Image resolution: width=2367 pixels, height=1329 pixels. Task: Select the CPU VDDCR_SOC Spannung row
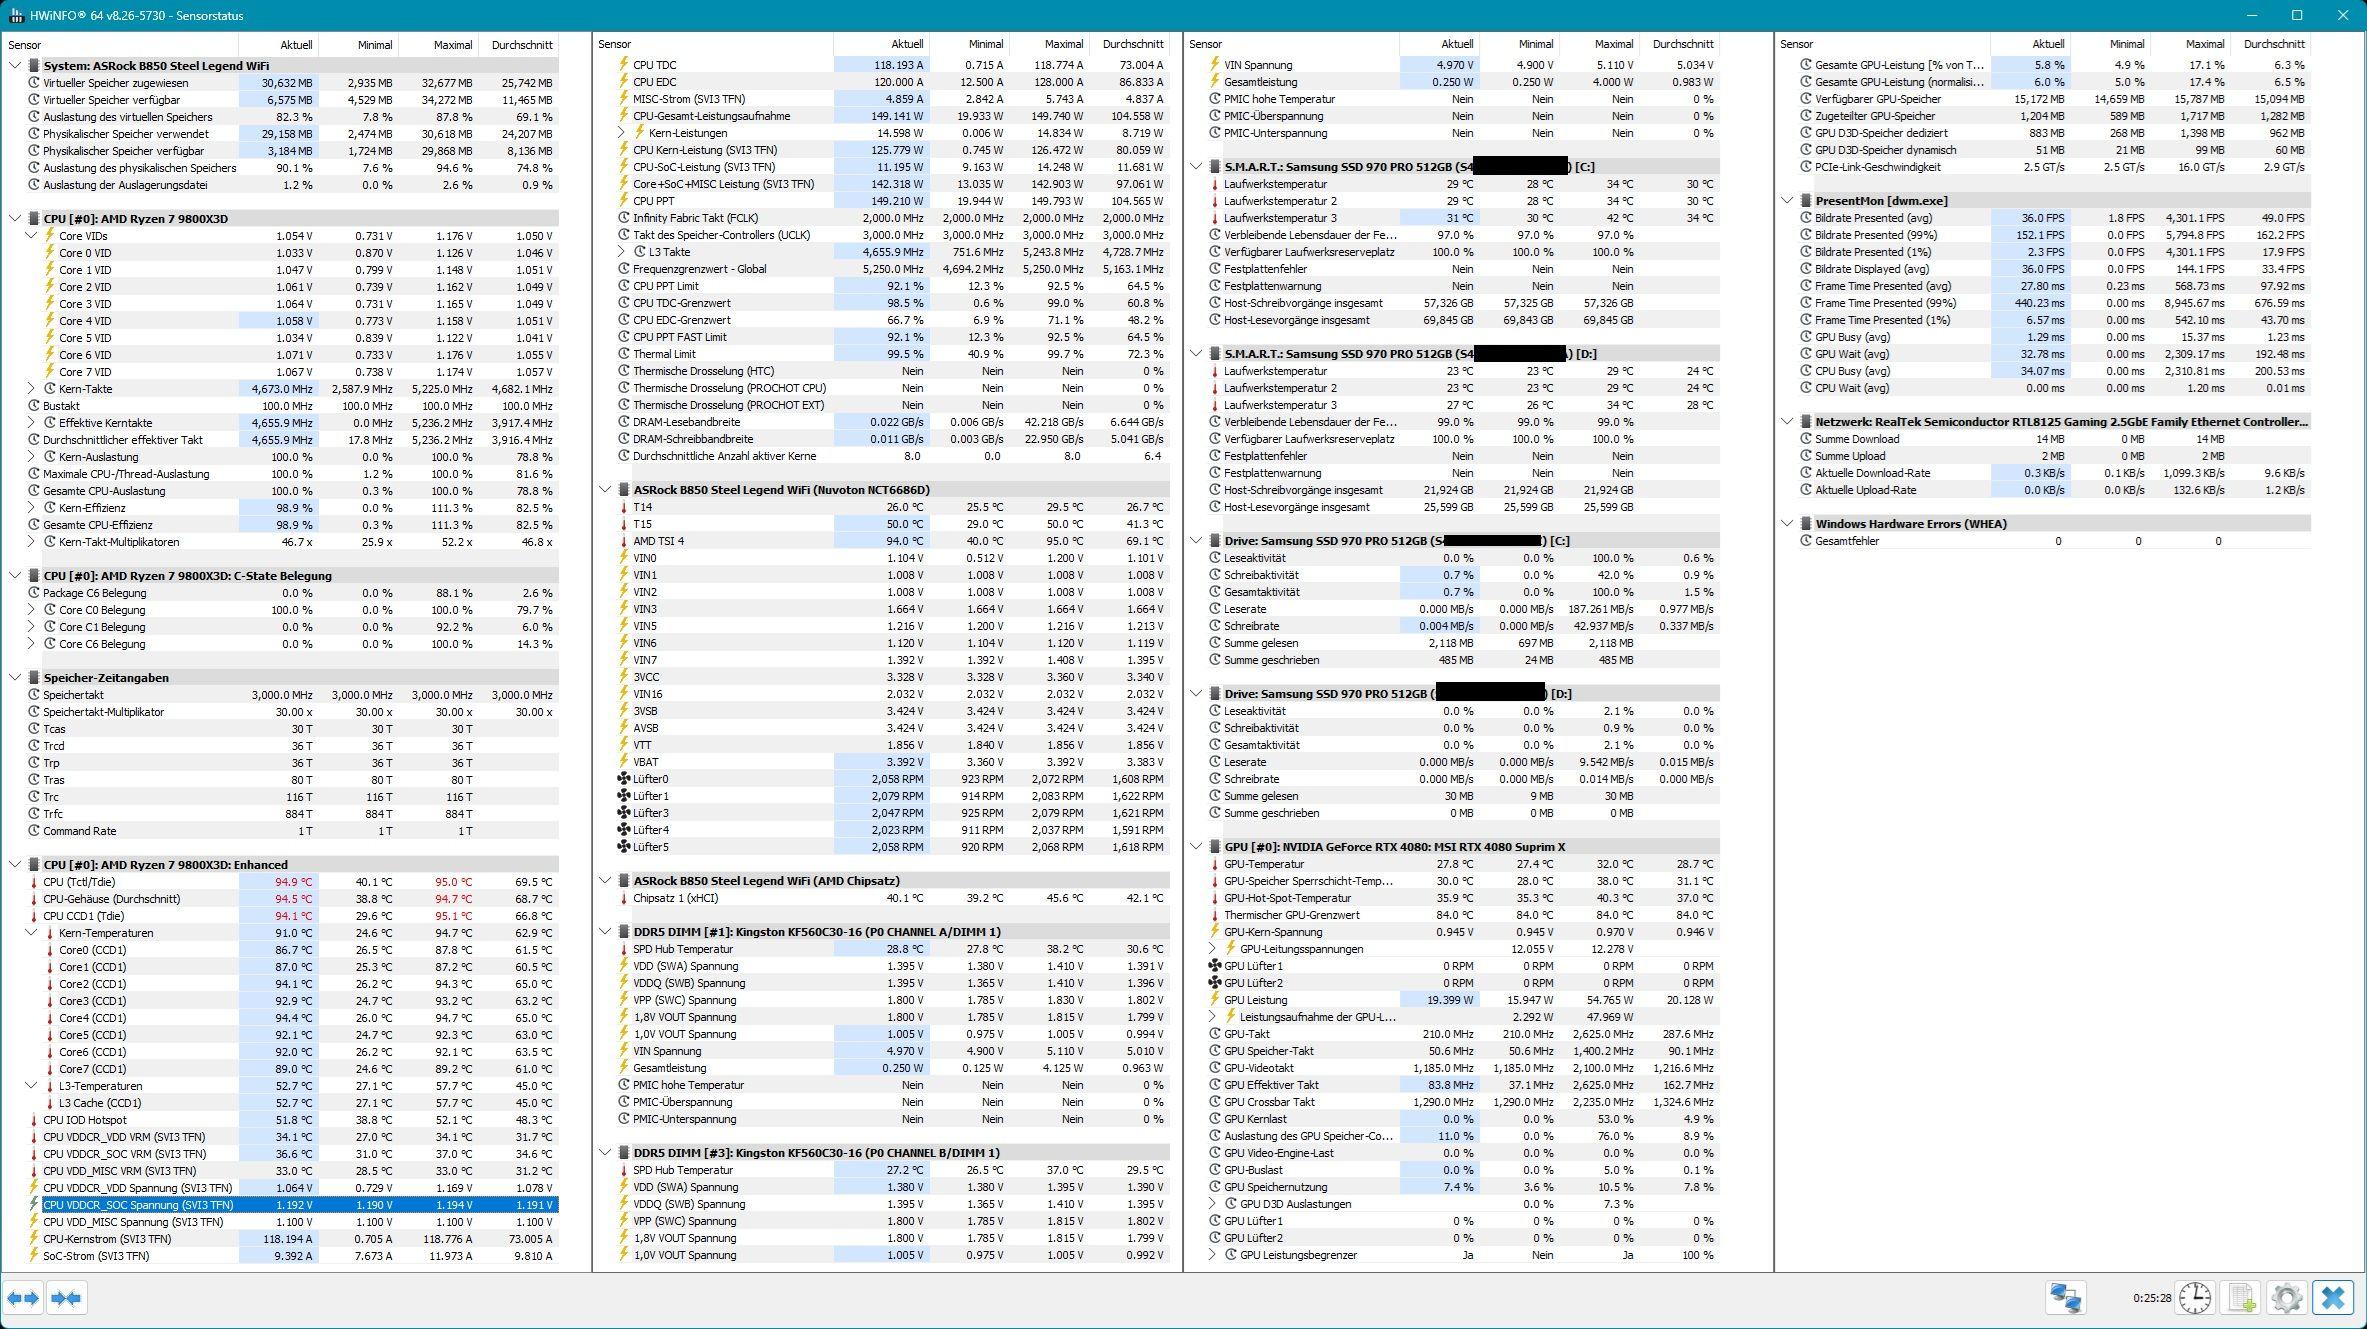(x=138, y=1205)
